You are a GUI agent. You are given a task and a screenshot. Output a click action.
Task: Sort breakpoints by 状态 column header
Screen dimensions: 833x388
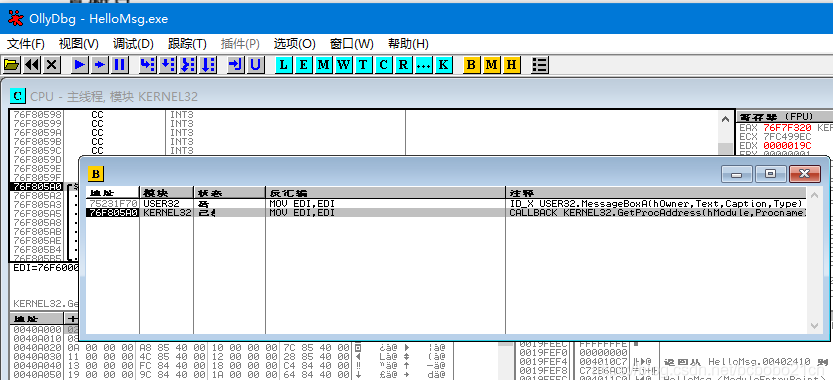(230, 192)
